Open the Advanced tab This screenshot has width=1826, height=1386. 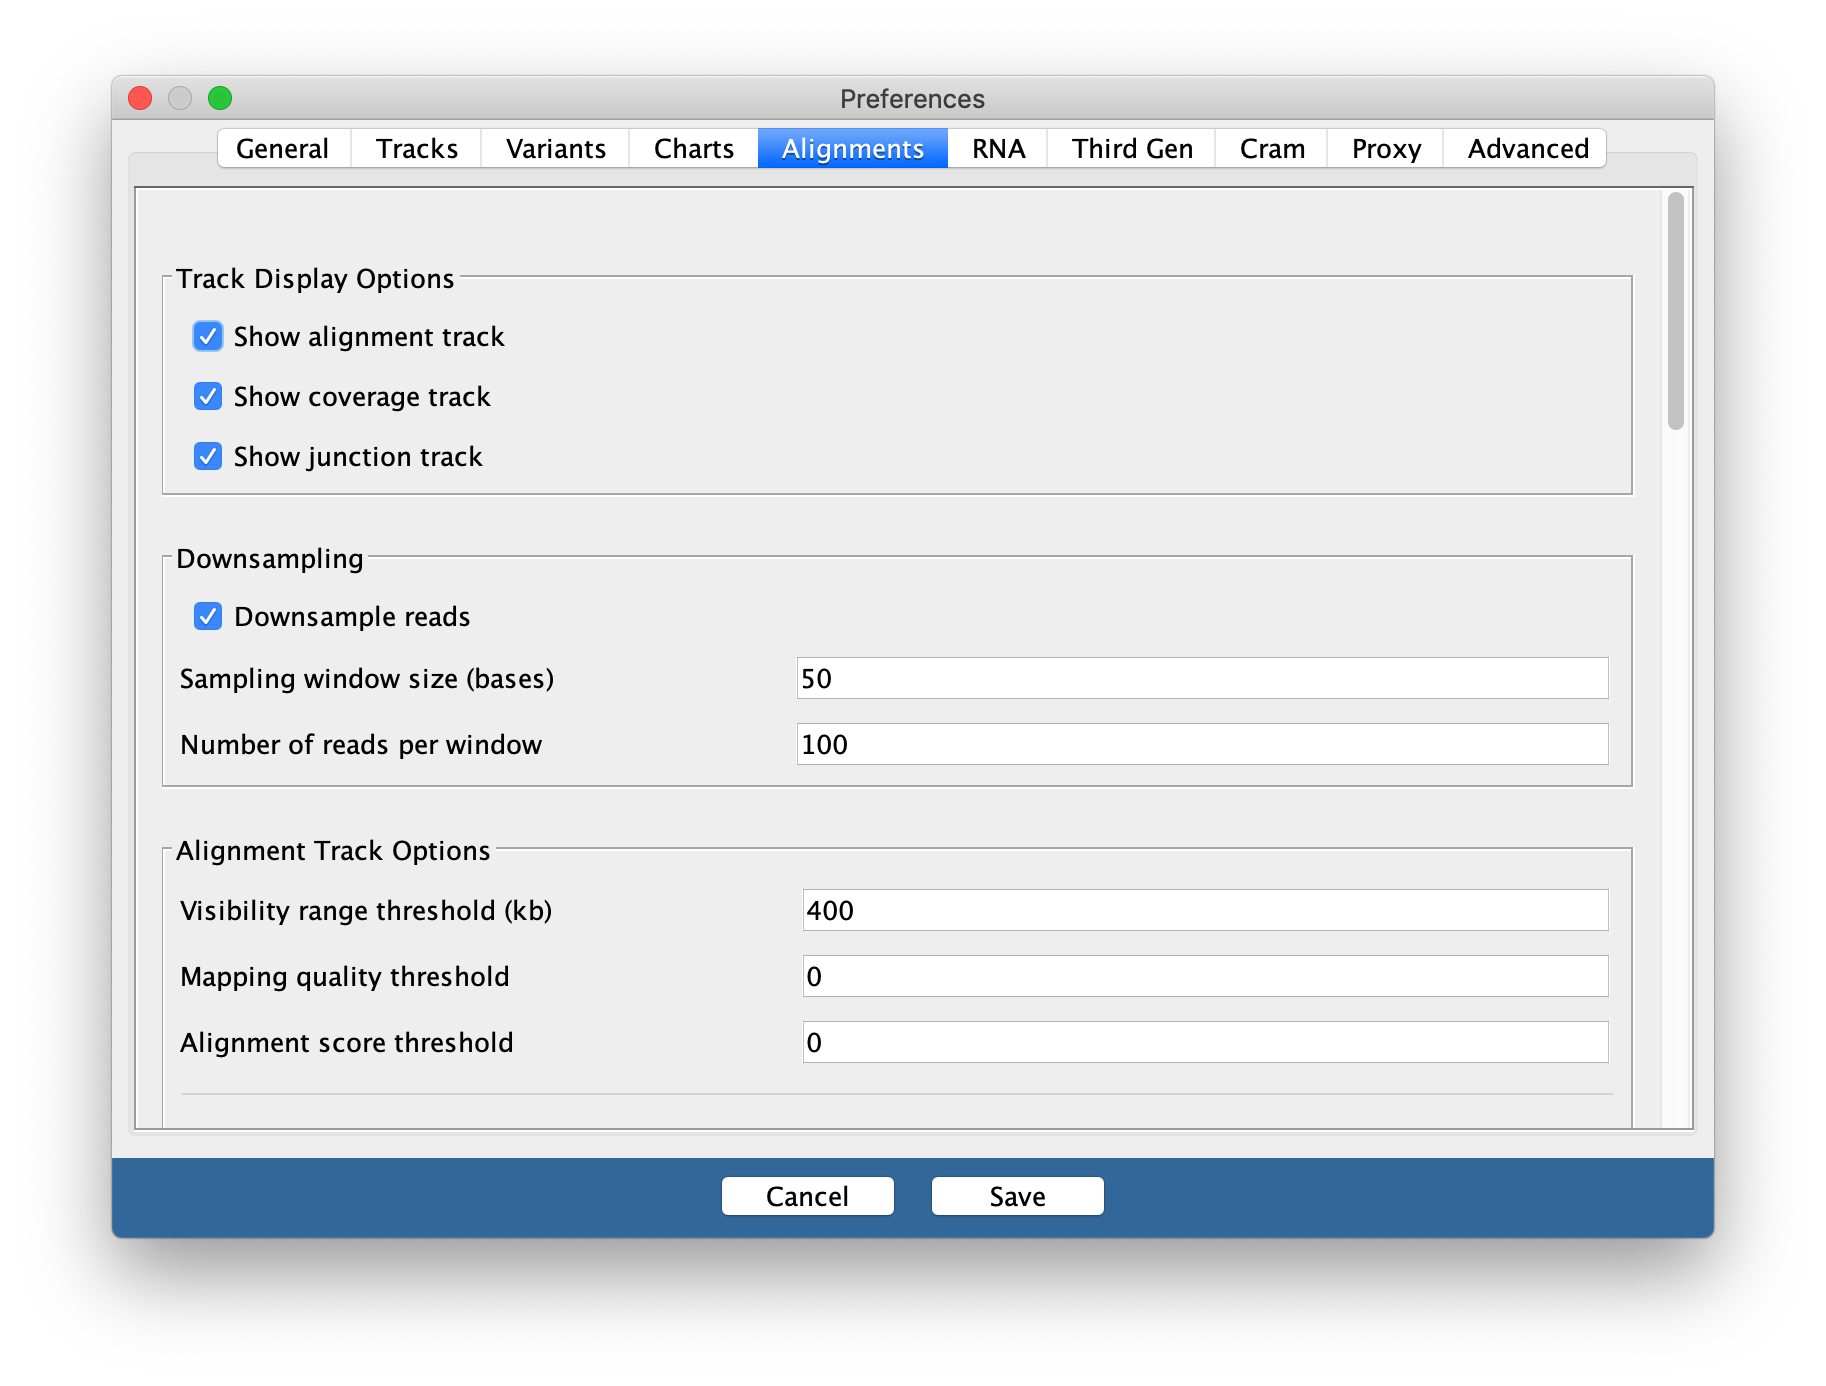(x=1526, y=149)
